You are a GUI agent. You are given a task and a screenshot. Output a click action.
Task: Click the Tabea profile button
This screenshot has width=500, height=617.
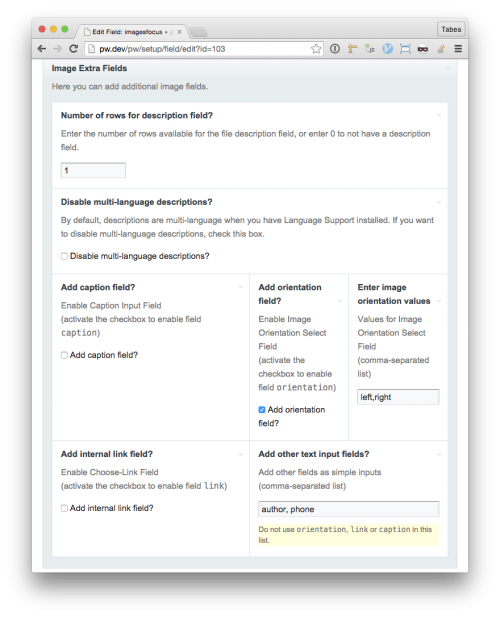[x=451, y=30]
